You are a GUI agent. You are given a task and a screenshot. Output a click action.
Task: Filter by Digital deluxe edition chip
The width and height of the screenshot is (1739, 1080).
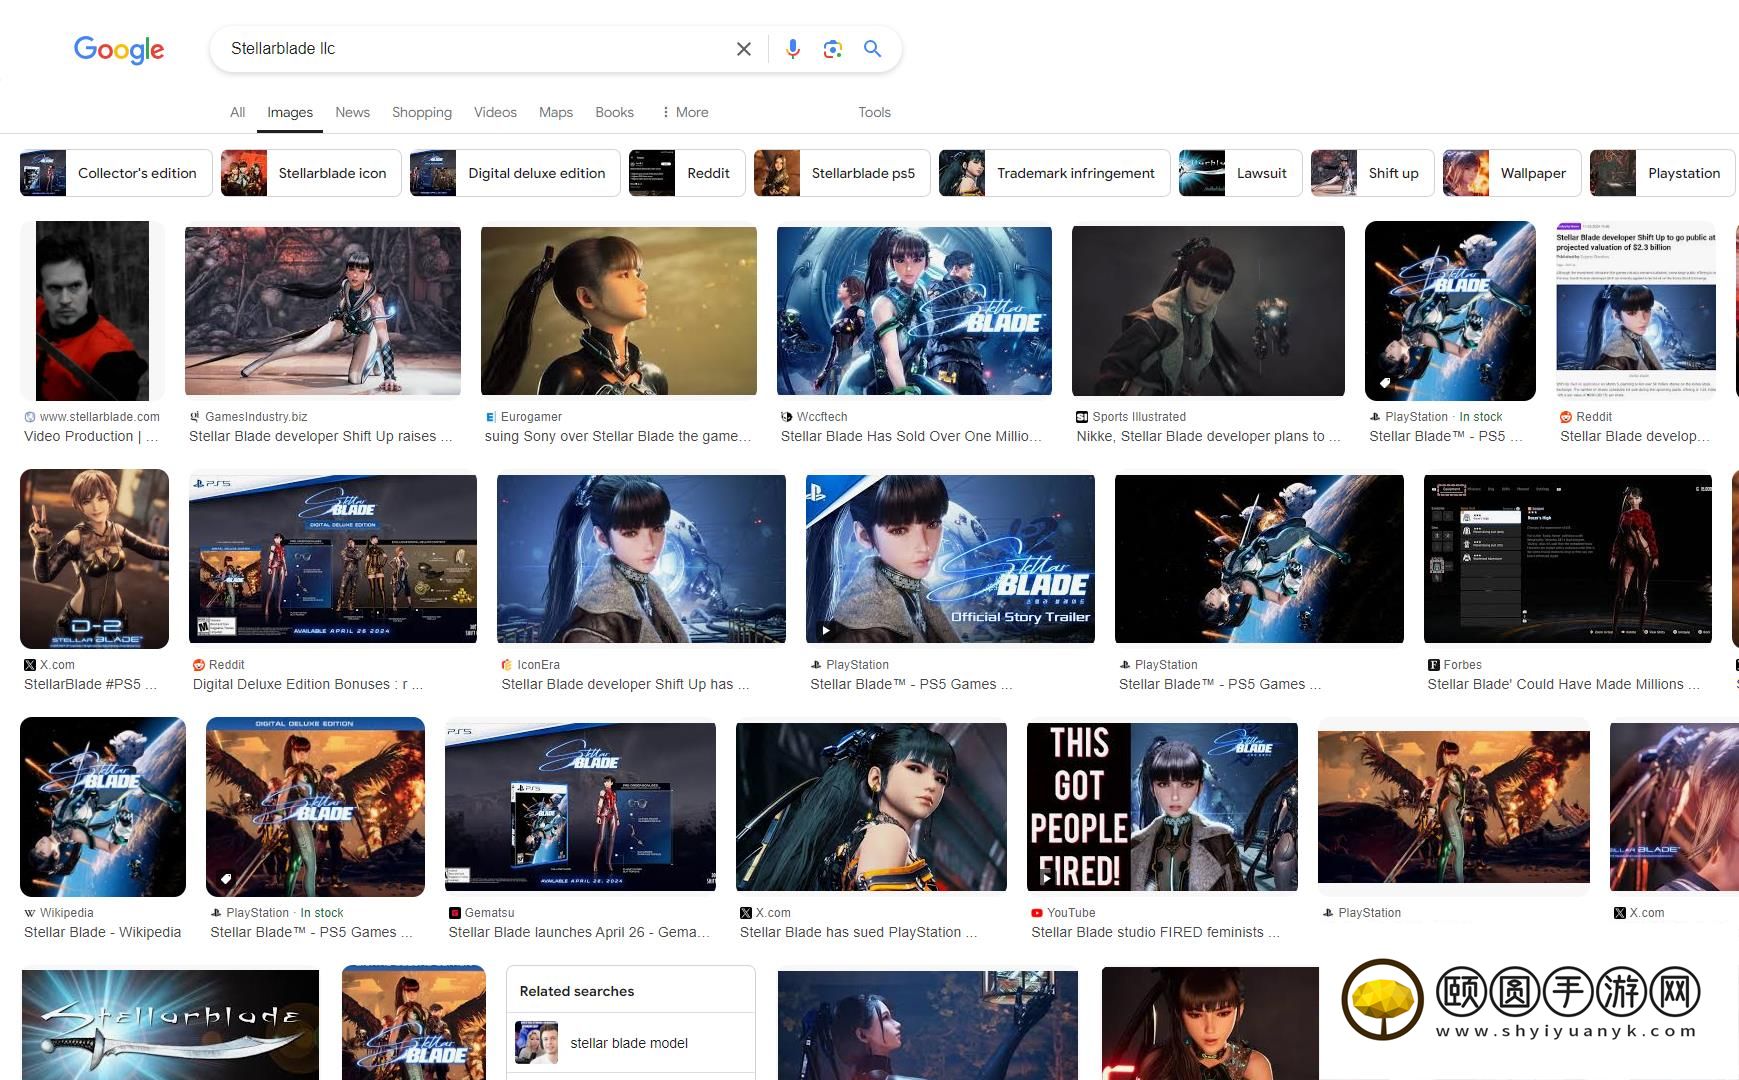515,173
